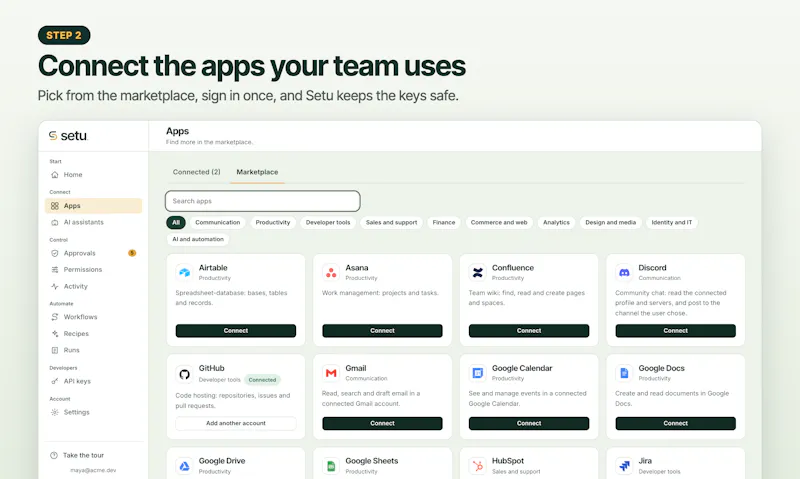Click the Discord app icon

pos(624,272)
